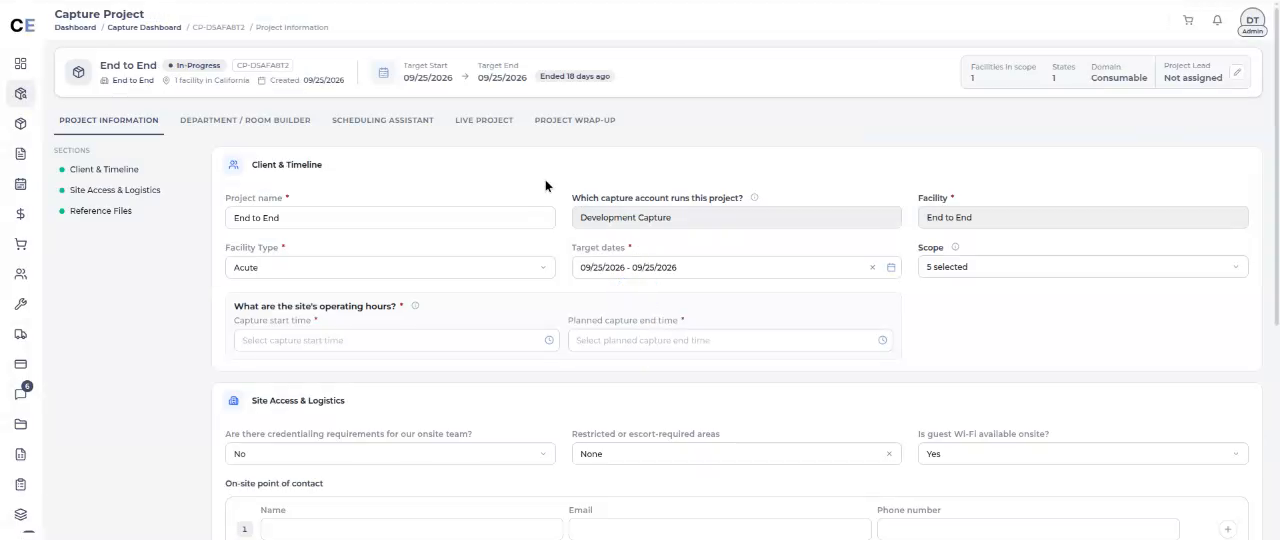The image size is (1280, 540).
Task: Click the Not assigned project lead text
Action: 1193,78
